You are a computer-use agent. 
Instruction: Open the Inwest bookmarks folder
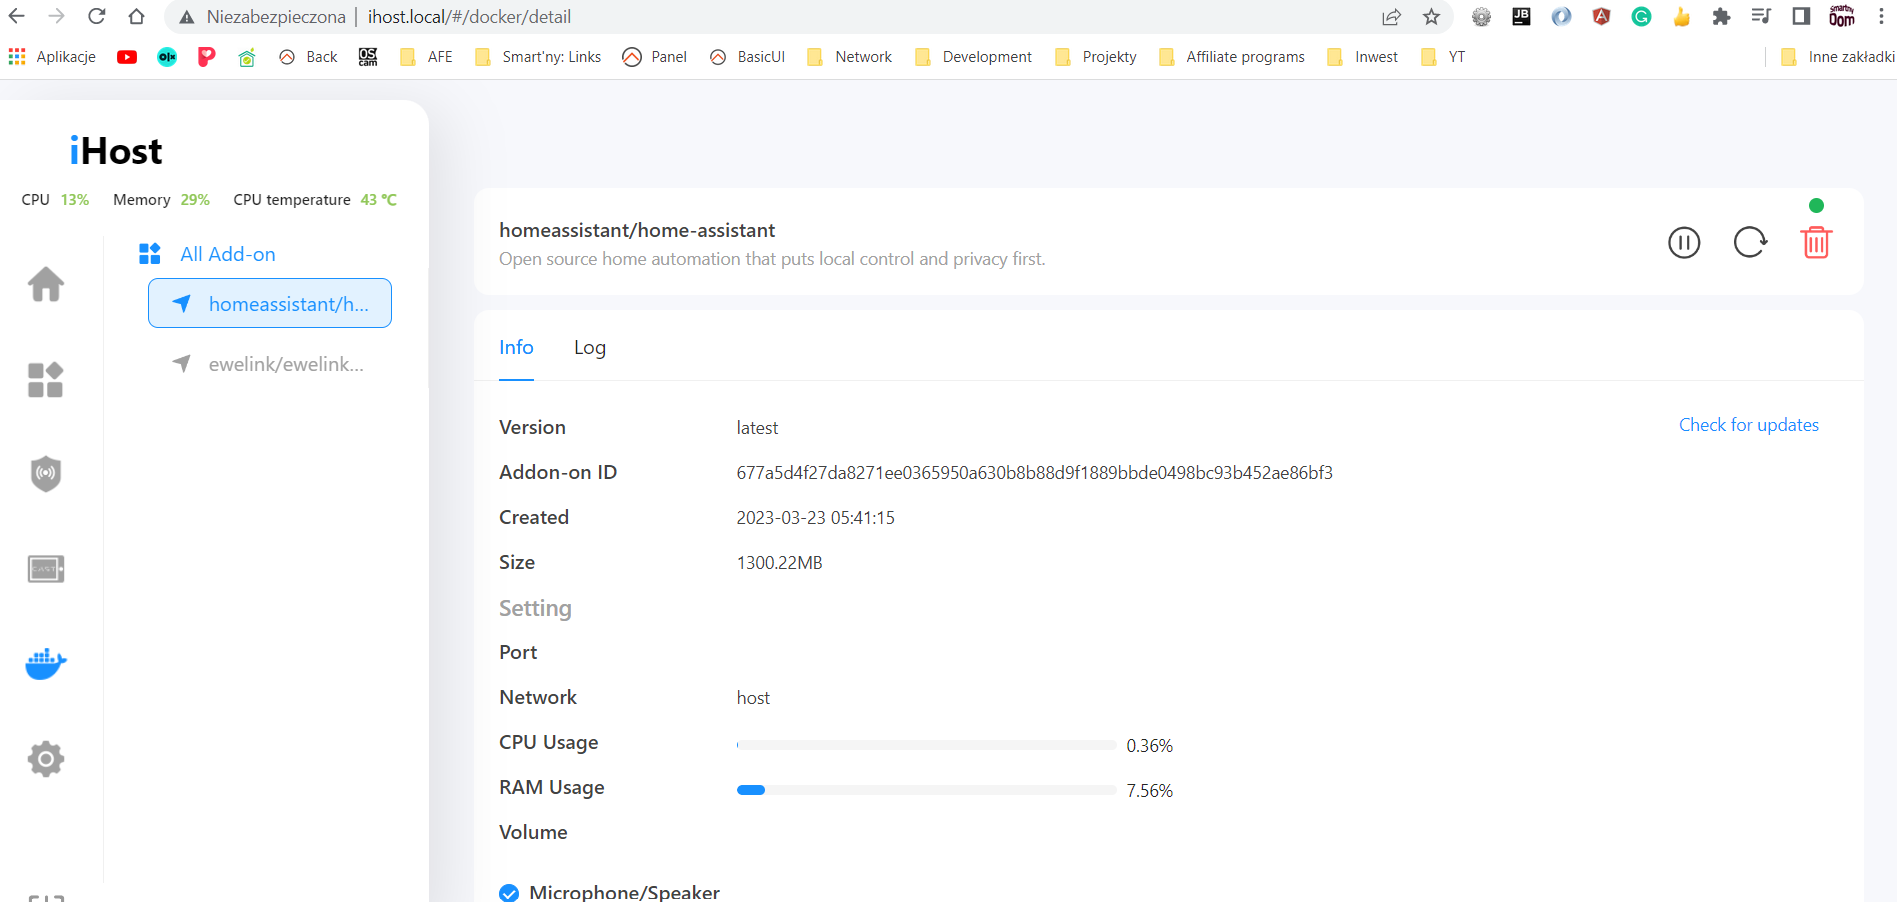[x=1362, y=57]
